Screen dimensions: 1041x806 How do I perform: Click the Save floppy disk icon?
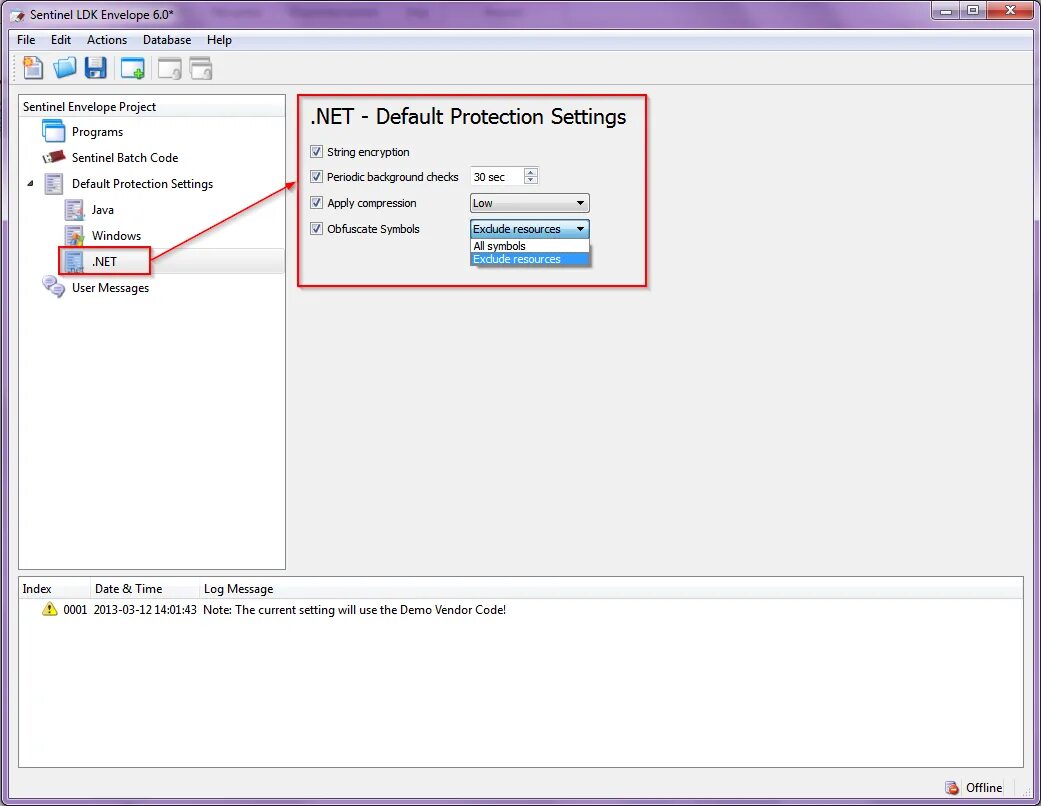[x=96, y=68]
